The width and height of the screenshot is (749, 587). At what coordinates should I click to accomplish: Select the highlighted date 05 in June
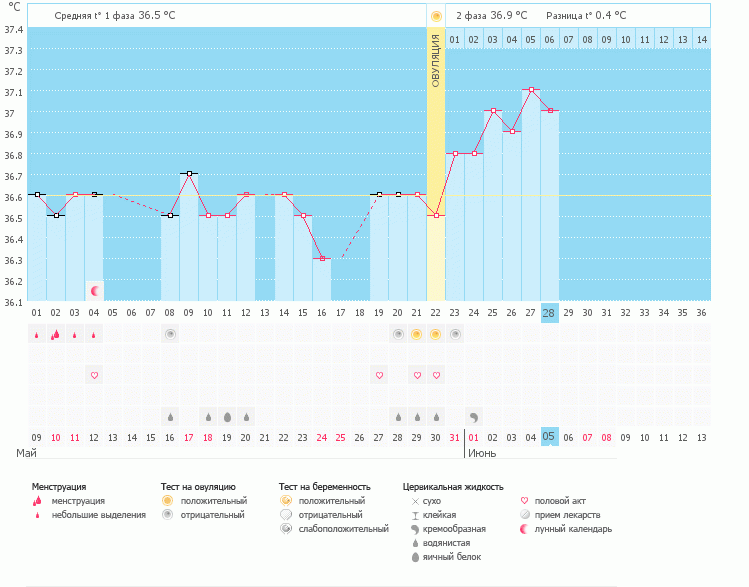pos(549,437)
